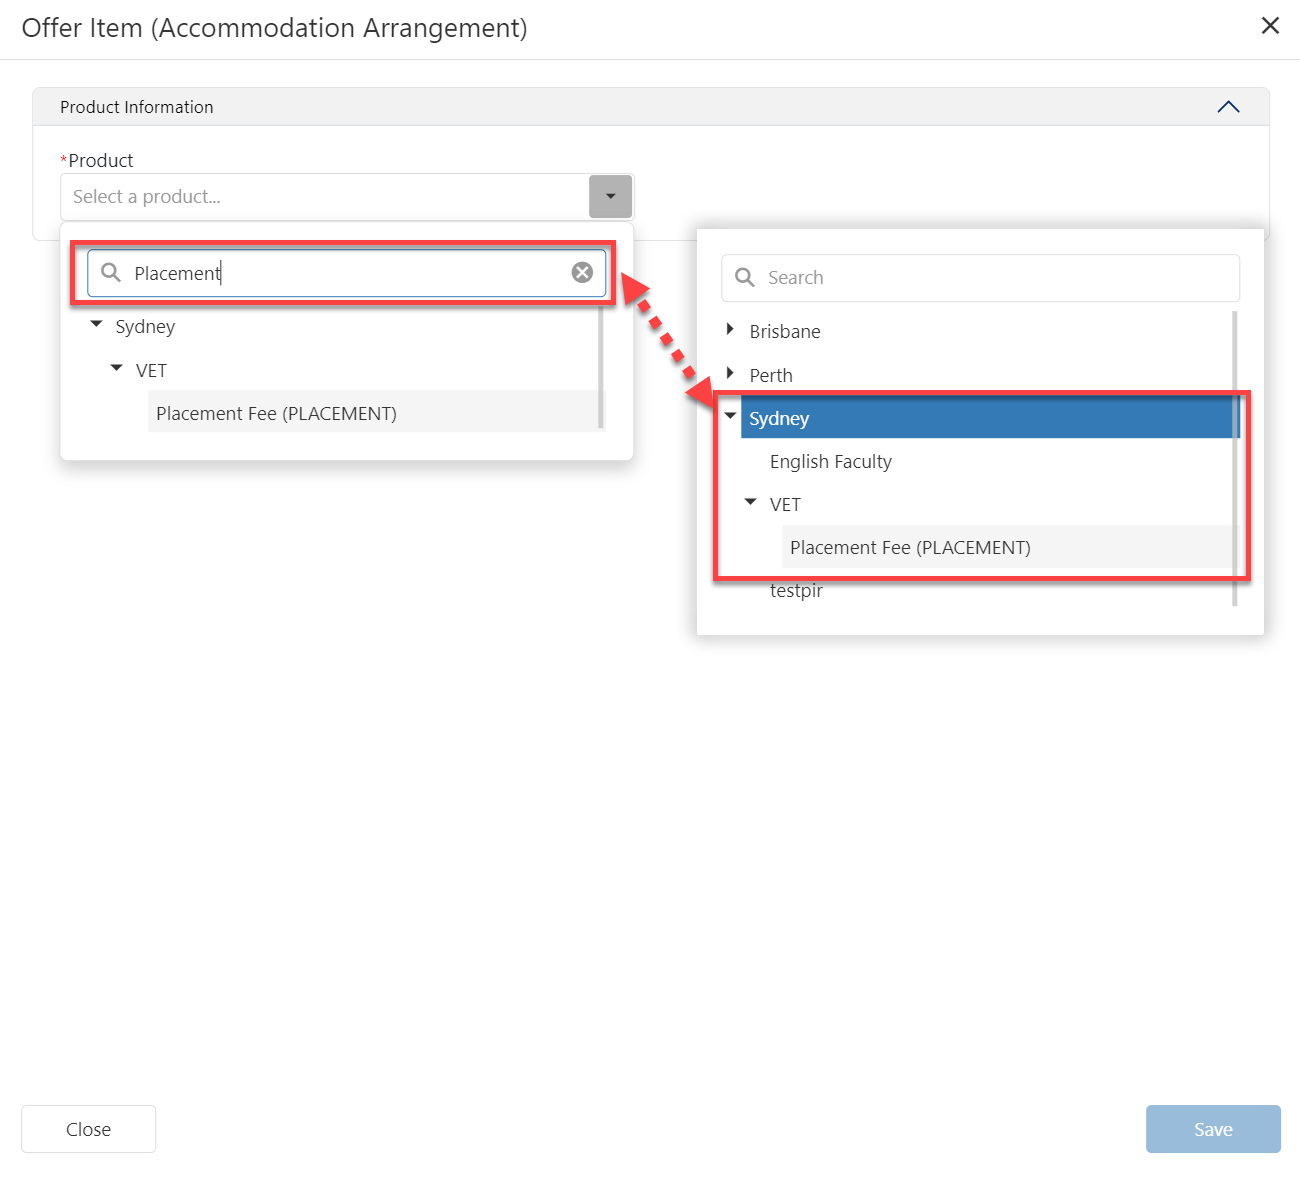Select the Perth campus entry
This screenshot has width=1300, height=1177.
(x=771, y=376)
